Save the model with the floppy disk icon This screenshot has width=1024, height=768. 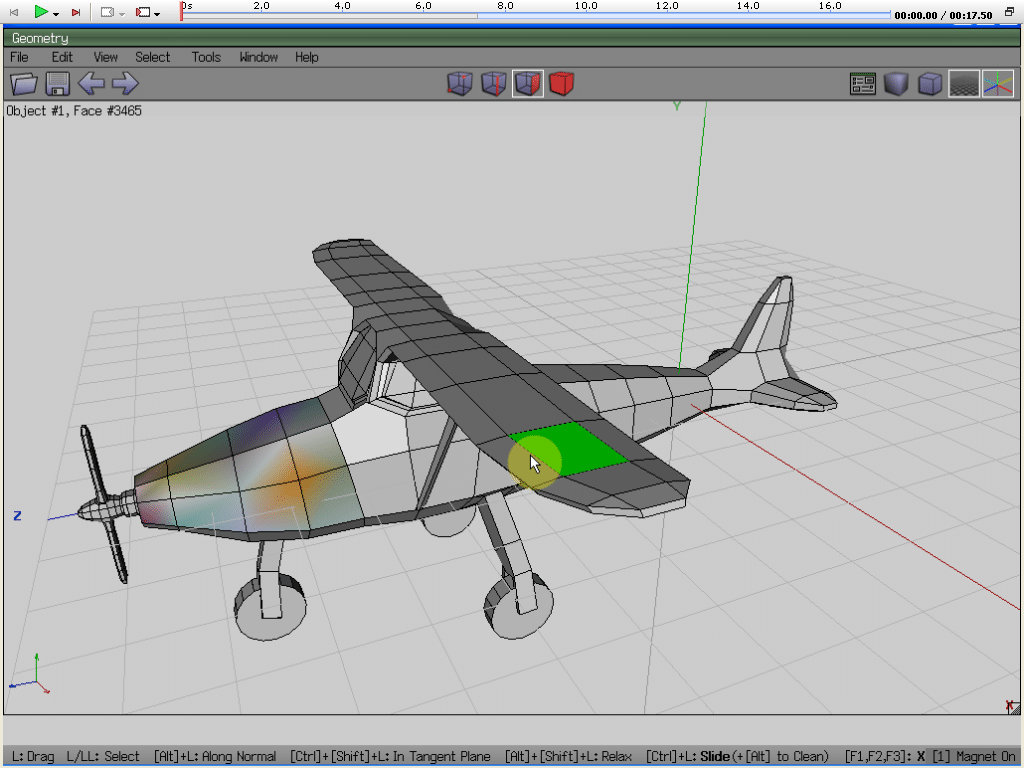[x=57, y=84]
